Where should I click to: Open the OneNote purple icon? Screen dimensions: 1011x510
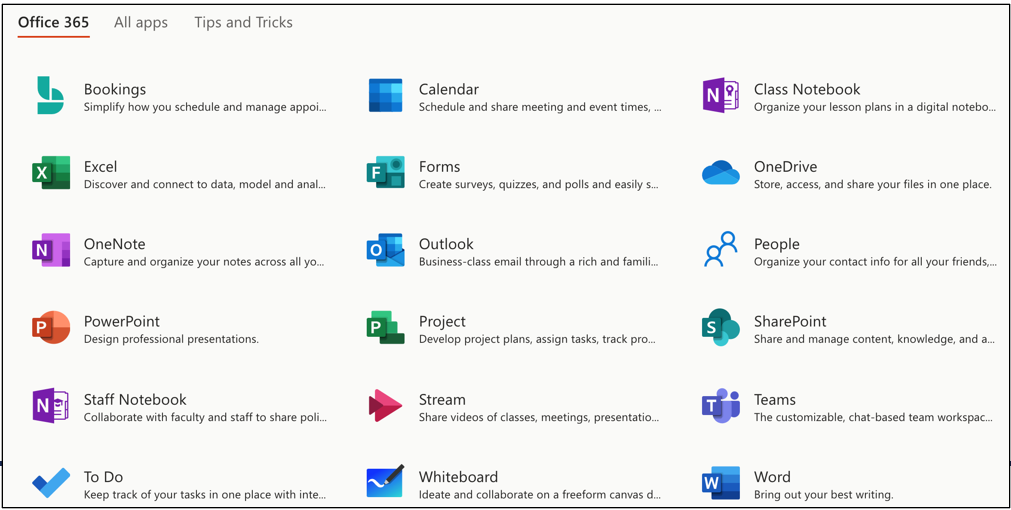coord(50,250)
